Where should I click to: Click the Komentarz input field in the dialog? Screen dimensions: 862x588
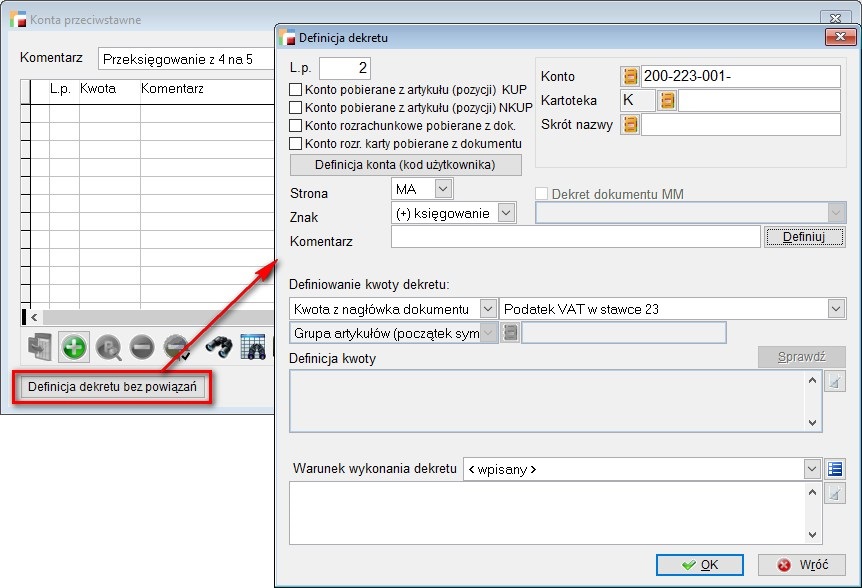click(x=575, y=237)
